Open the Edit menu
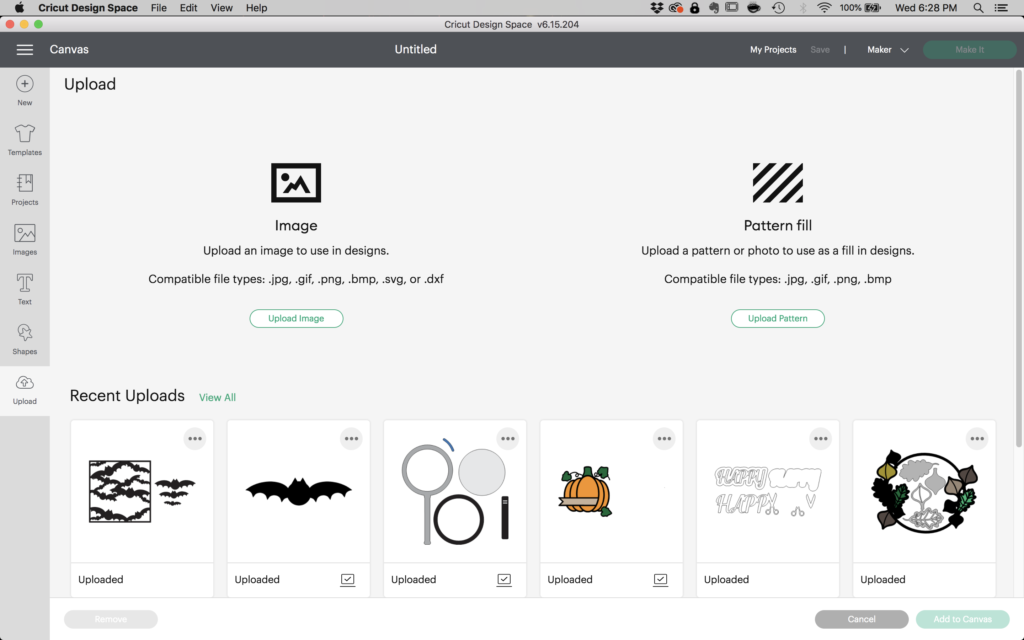The image size is (1024, 640). (189, 8)
